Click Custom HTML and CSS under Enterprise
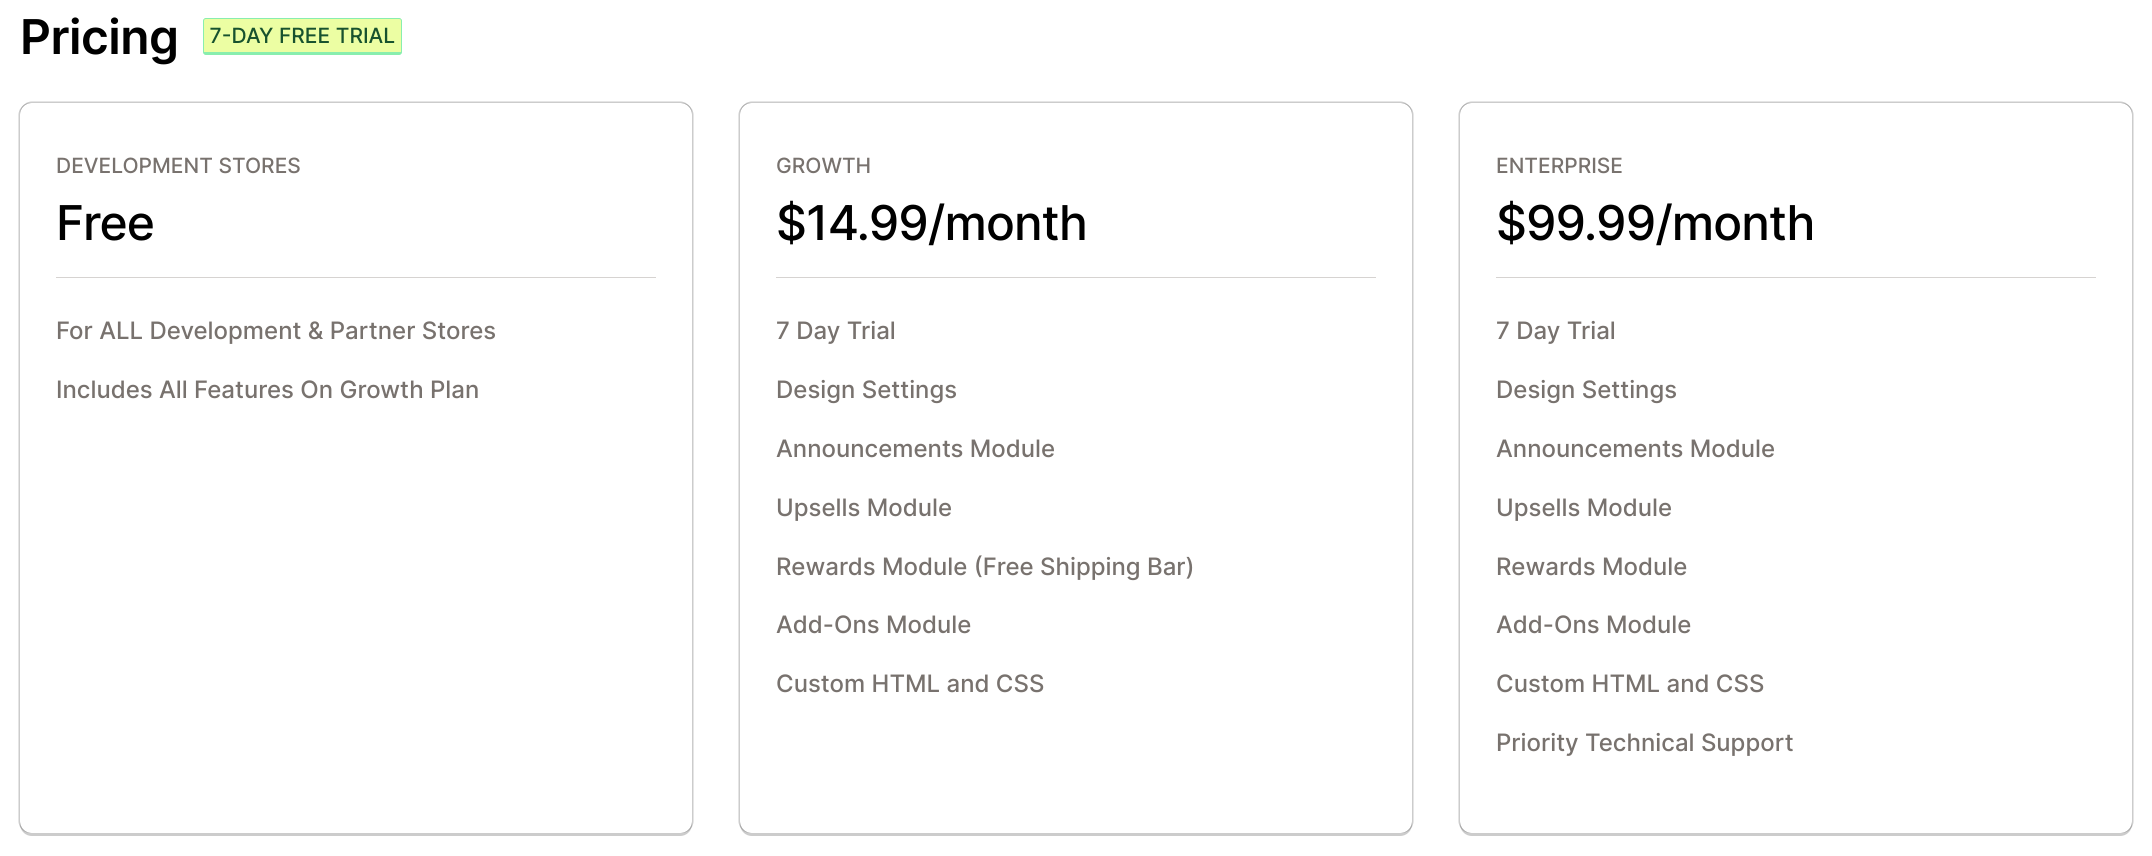This screenshot has width=2152, height=856. coord(1629,684)
